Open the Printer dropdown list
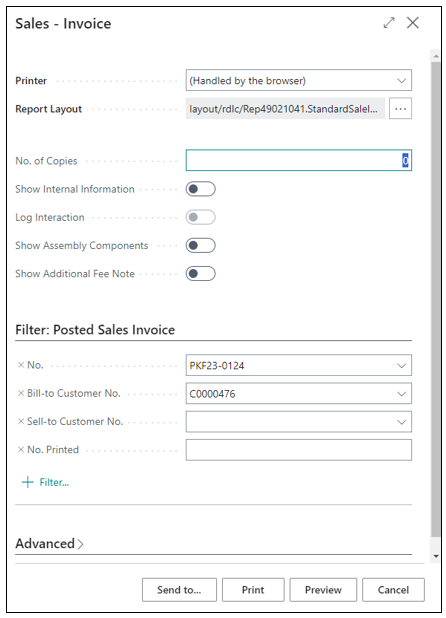 point(299,80)
